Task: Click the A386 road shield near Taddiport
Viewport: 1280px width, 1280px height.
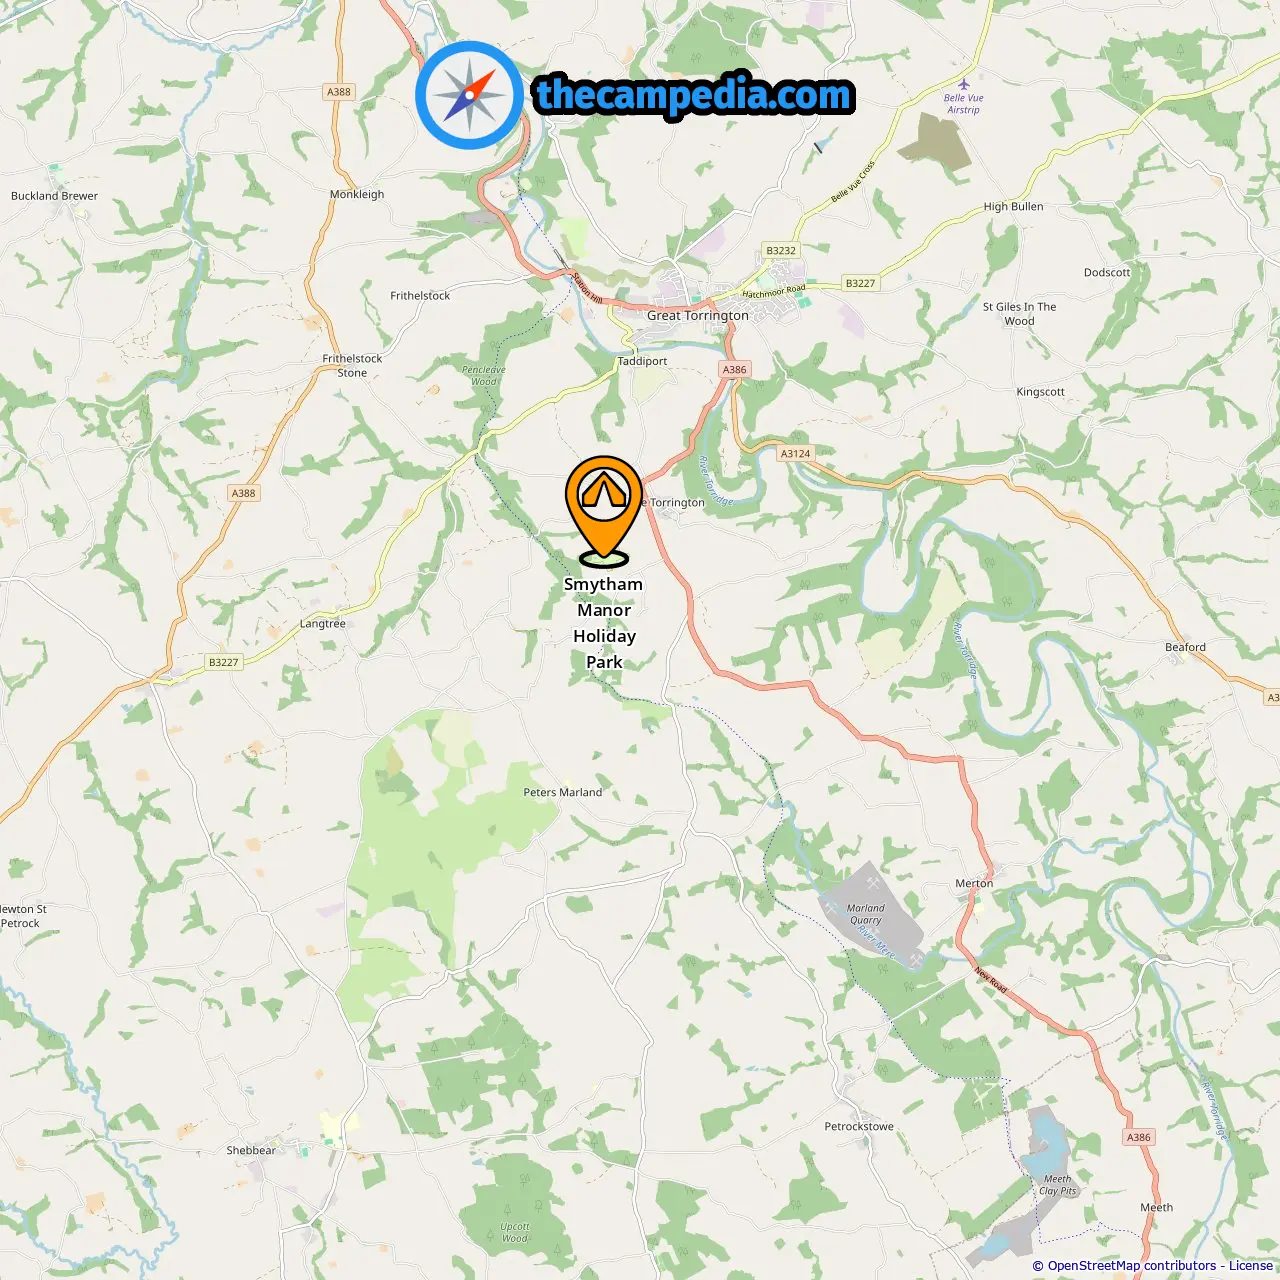Action: [735, 369]
